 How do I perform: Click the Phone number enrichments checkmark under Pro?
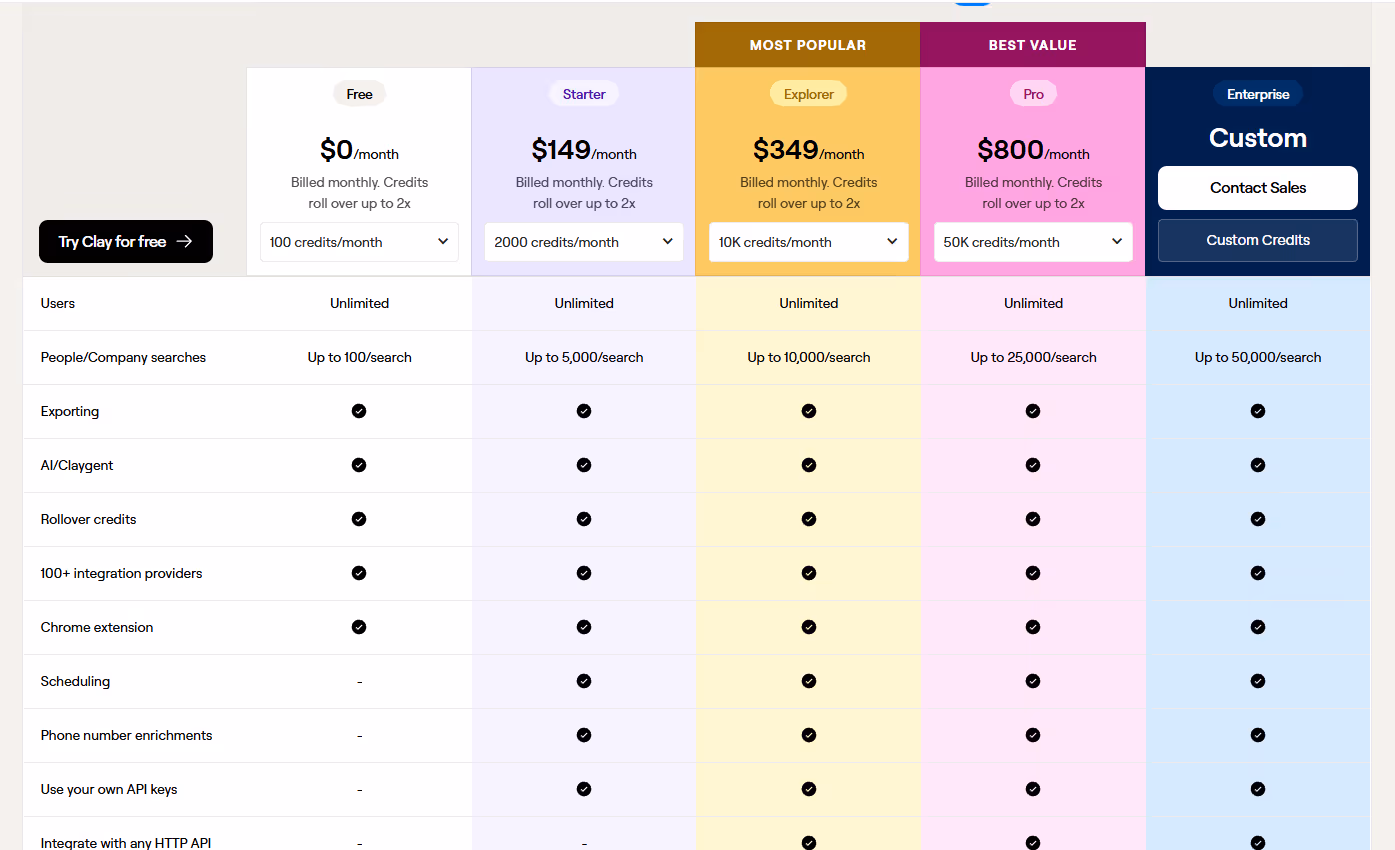coord(1033,735)
